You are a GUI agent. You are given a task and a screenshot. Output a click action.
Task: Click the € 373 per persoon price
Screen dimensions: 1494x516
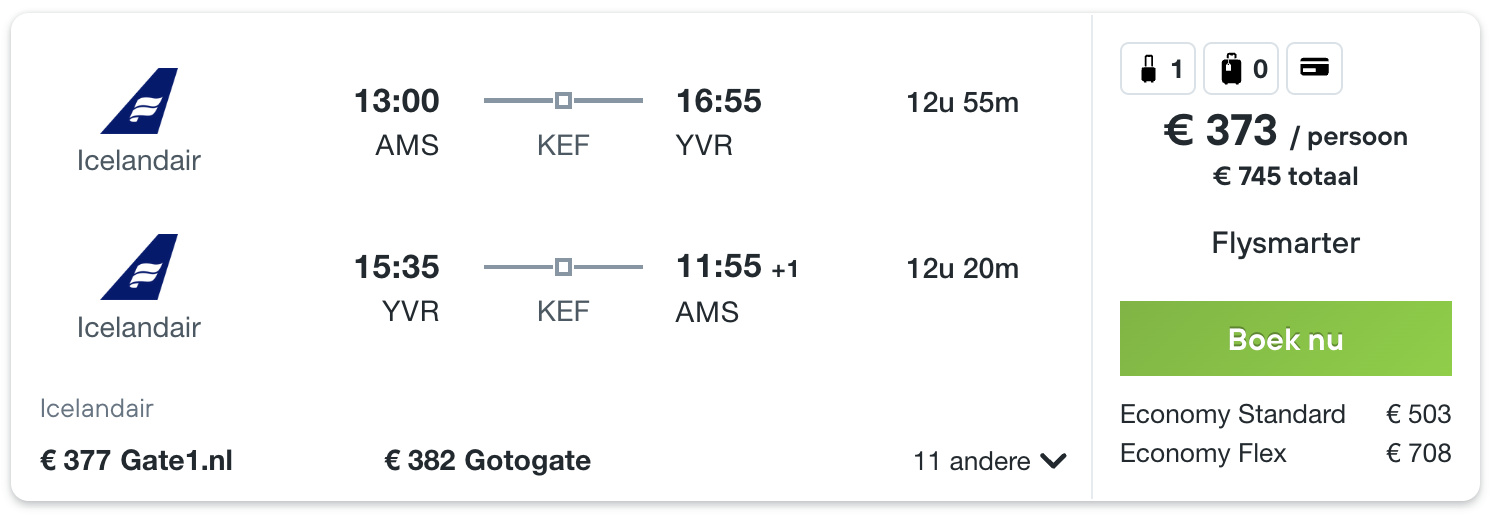tap(1285, 131)
